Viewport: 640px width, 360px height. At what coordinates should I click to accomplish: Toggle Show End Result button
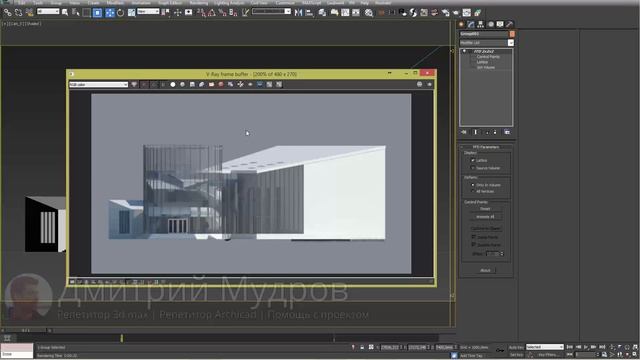click(x=475, y=132)
